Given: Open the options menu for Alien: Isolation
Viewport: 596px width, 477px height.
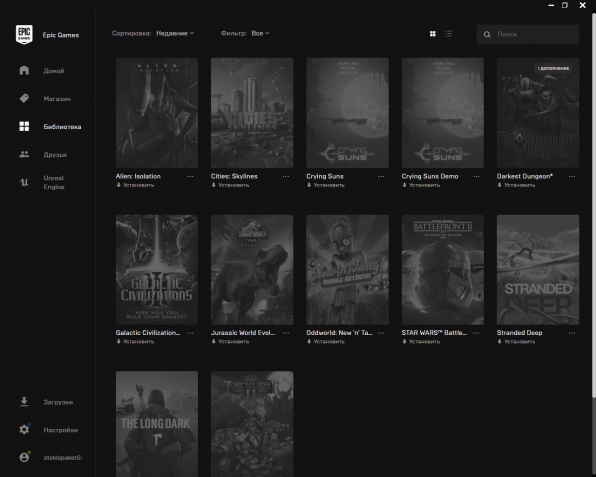Looking at the screenshot, I should click(190, 176).
